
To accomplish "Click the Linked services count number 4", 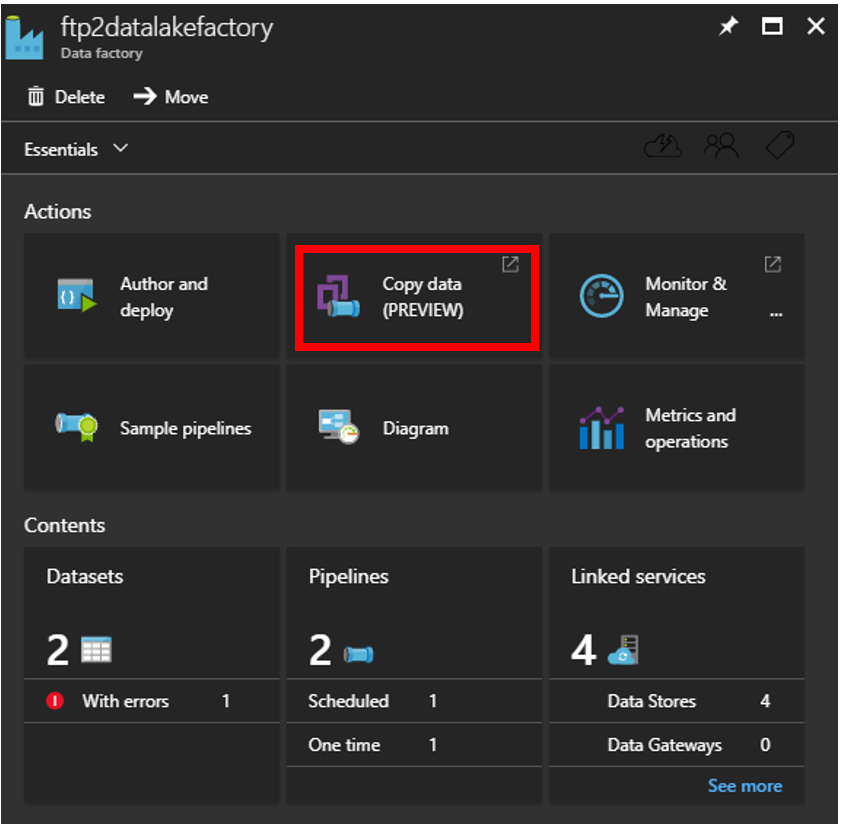I will click(584, 650).
